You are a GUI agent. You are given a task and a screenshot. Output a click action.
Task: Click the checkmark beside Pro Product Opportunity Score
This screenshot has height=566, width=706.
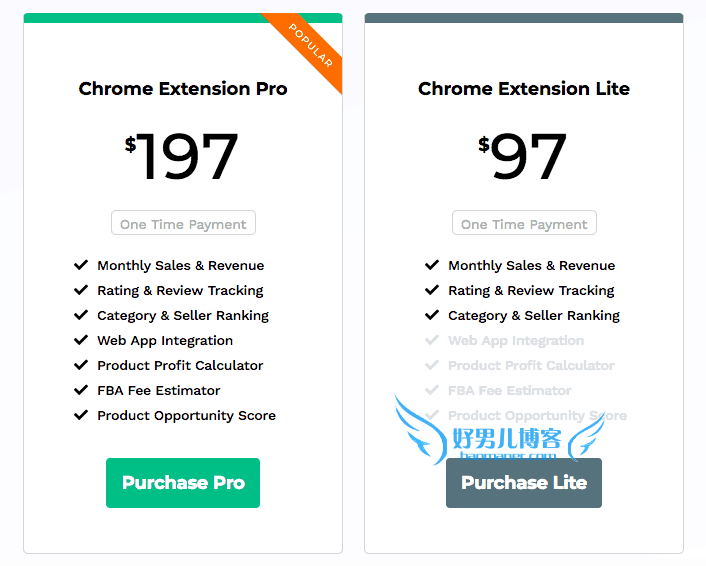pos(81,415)
